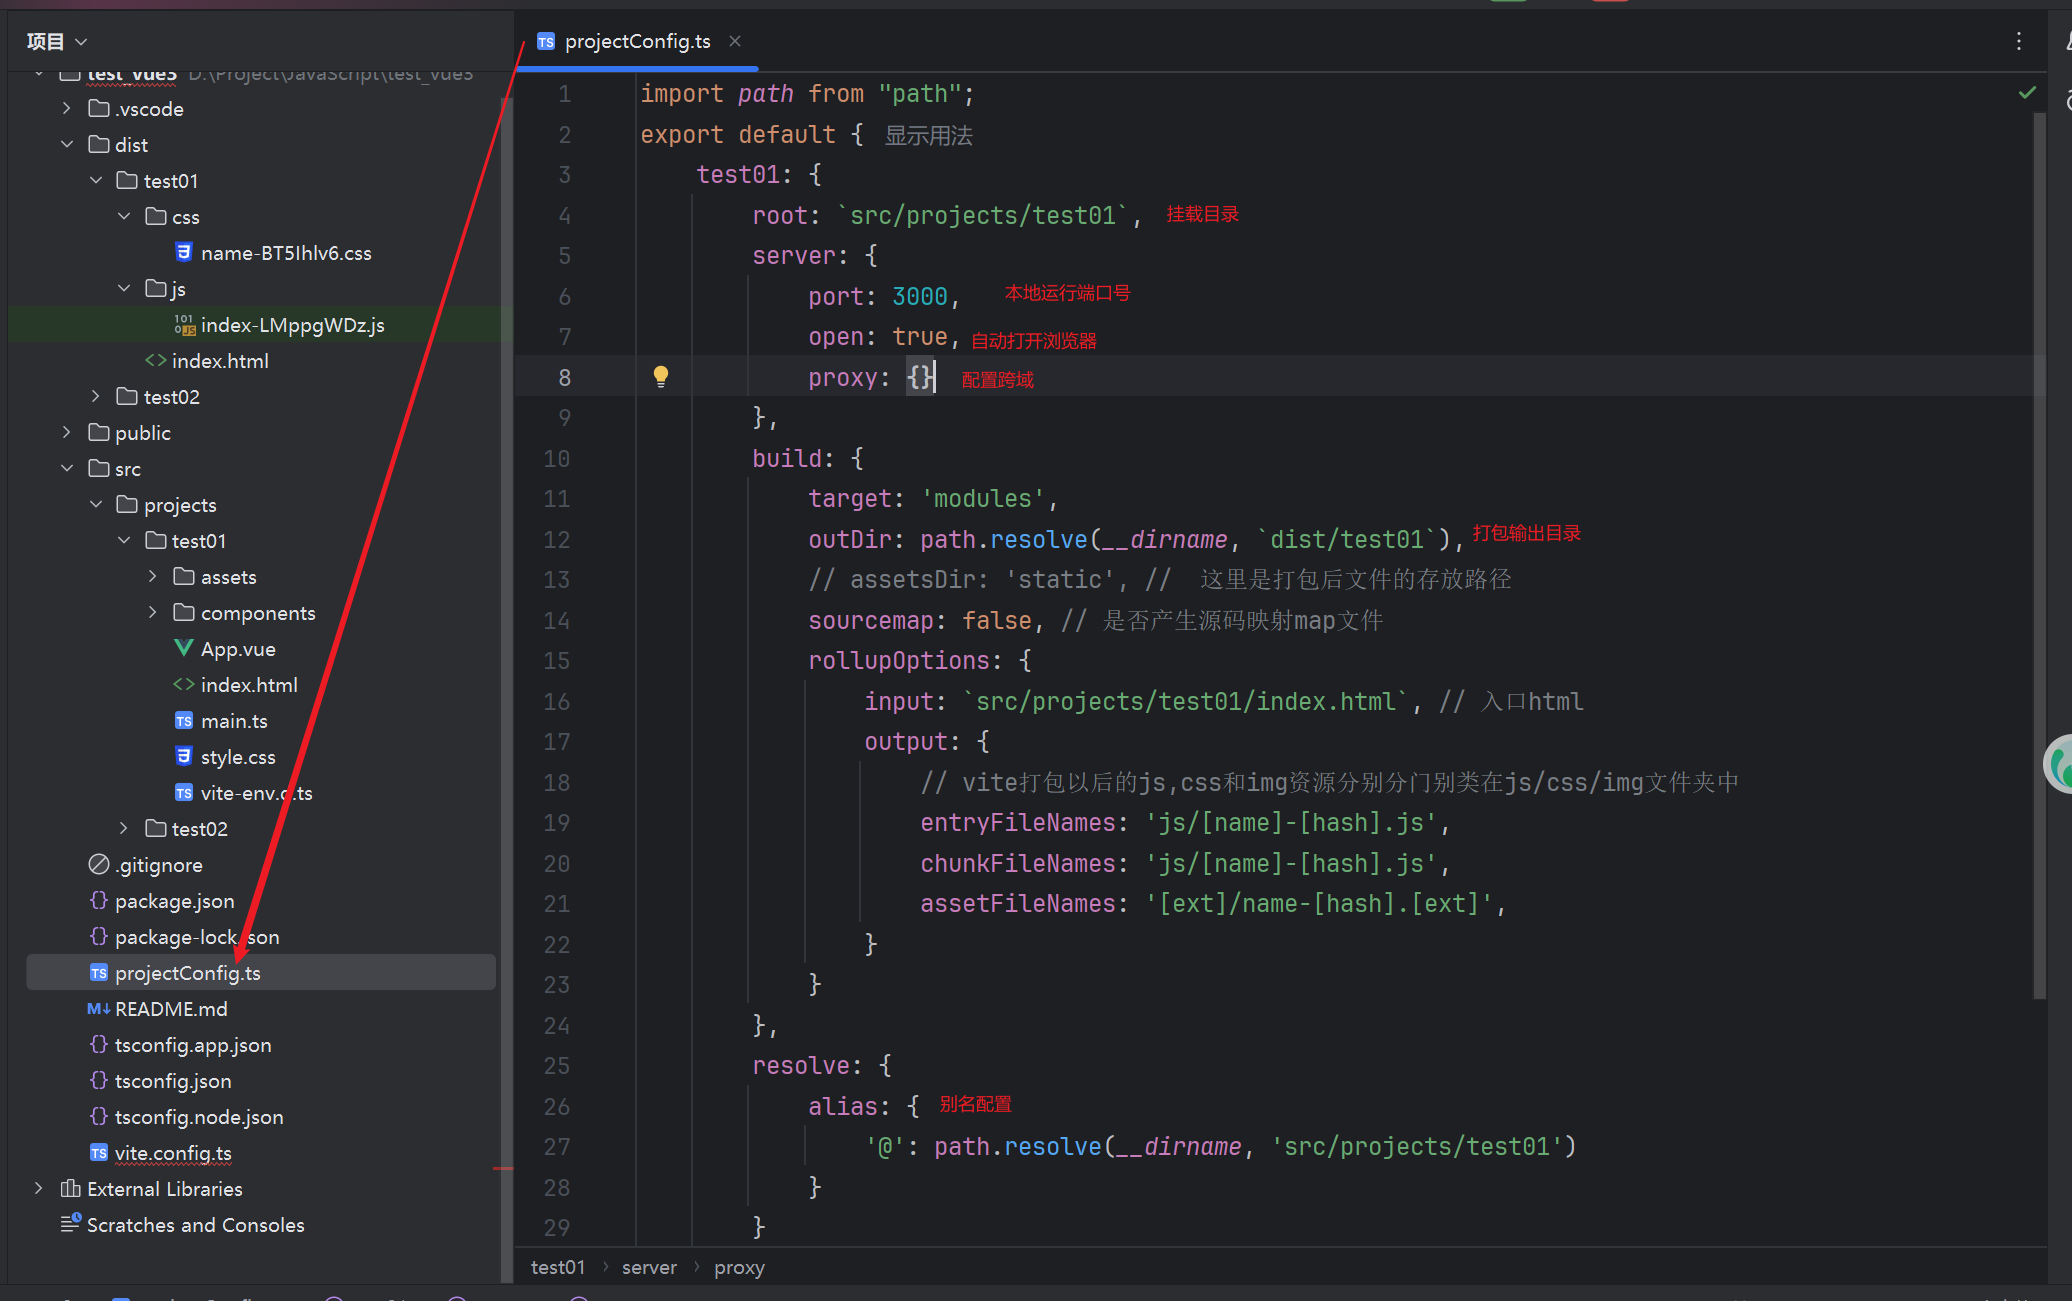Expand the .vscode folder
2072x1301 pixels.
click(67, 108)
